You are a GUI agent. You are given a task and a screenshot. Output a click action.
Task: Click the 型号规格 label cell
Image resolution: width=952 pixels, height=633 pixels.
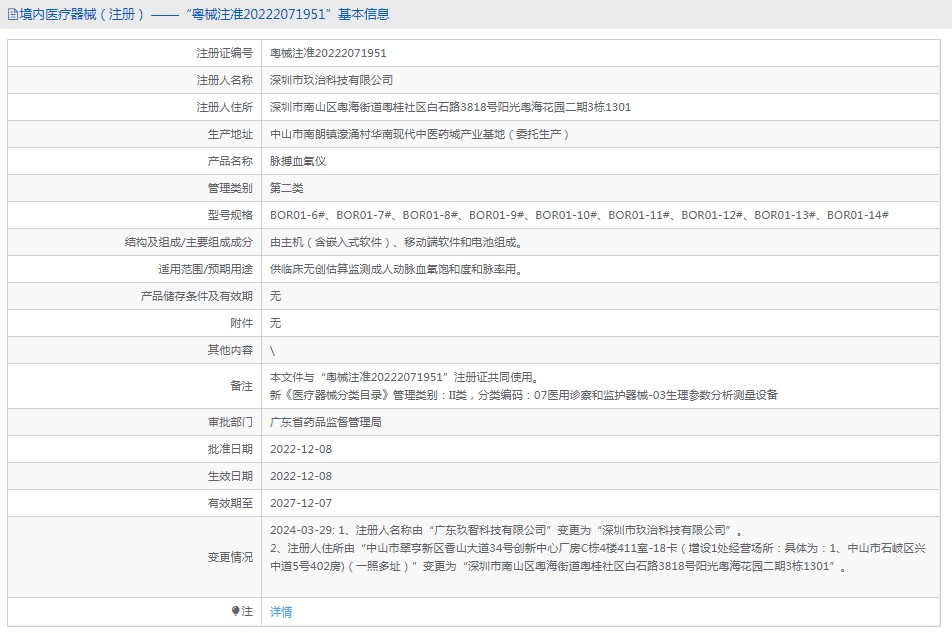pos(134,215)
